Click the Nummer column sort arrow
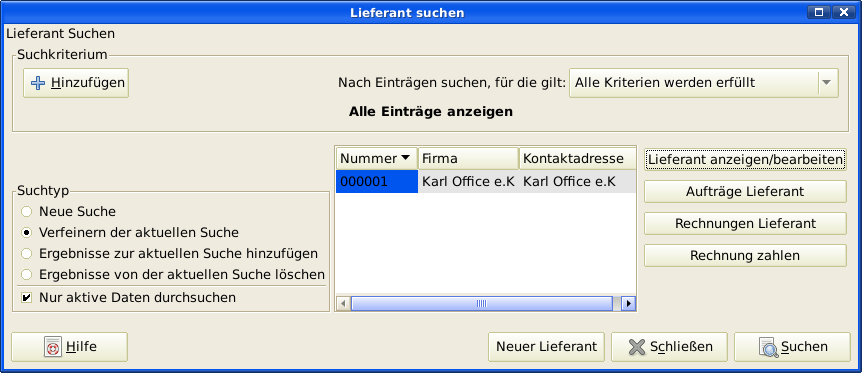 (406, 158)
